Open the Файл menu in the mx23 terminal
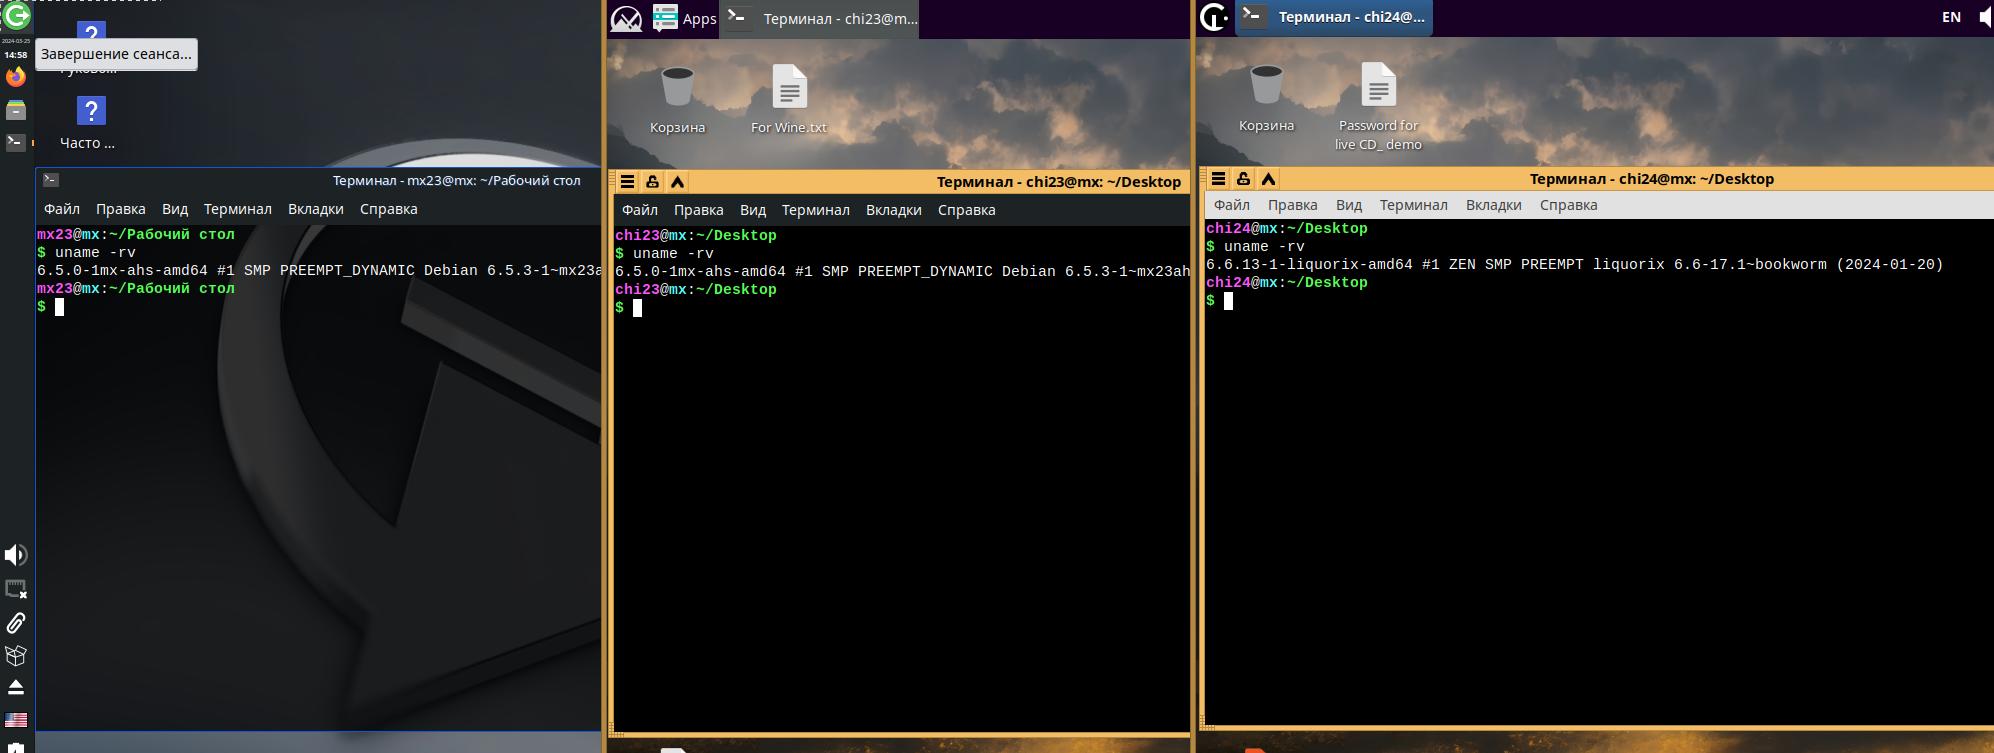Screen dimensions: 1994x753 coord(62,209)
